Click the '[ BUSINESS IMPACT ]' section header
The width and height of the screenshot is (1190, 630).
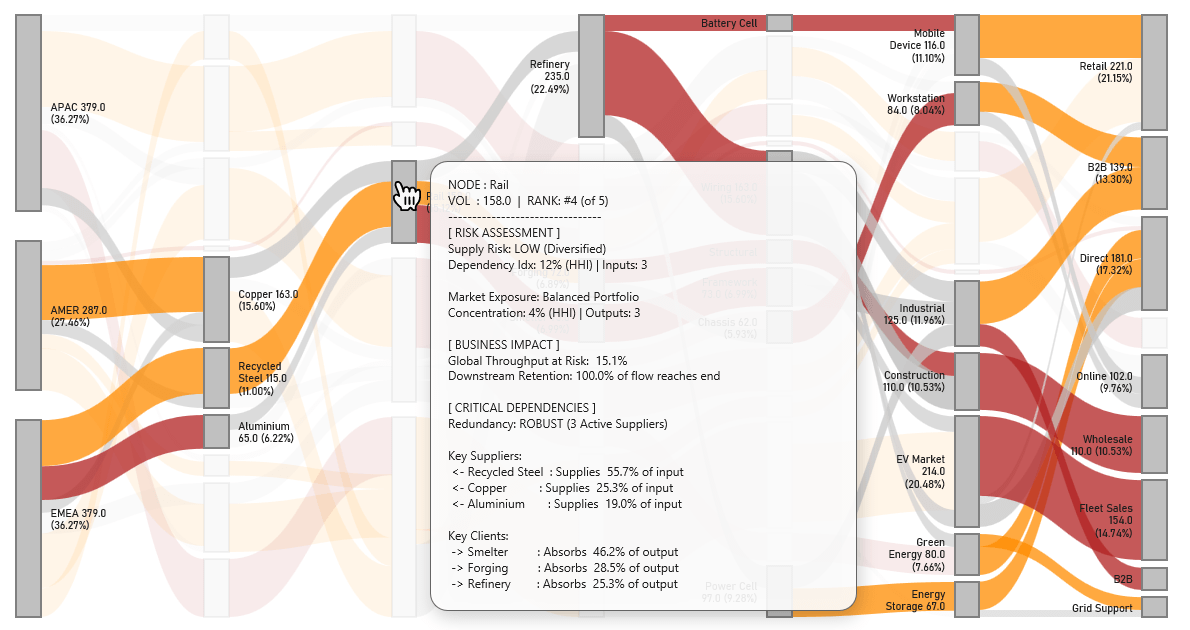(x=504, y=344)
